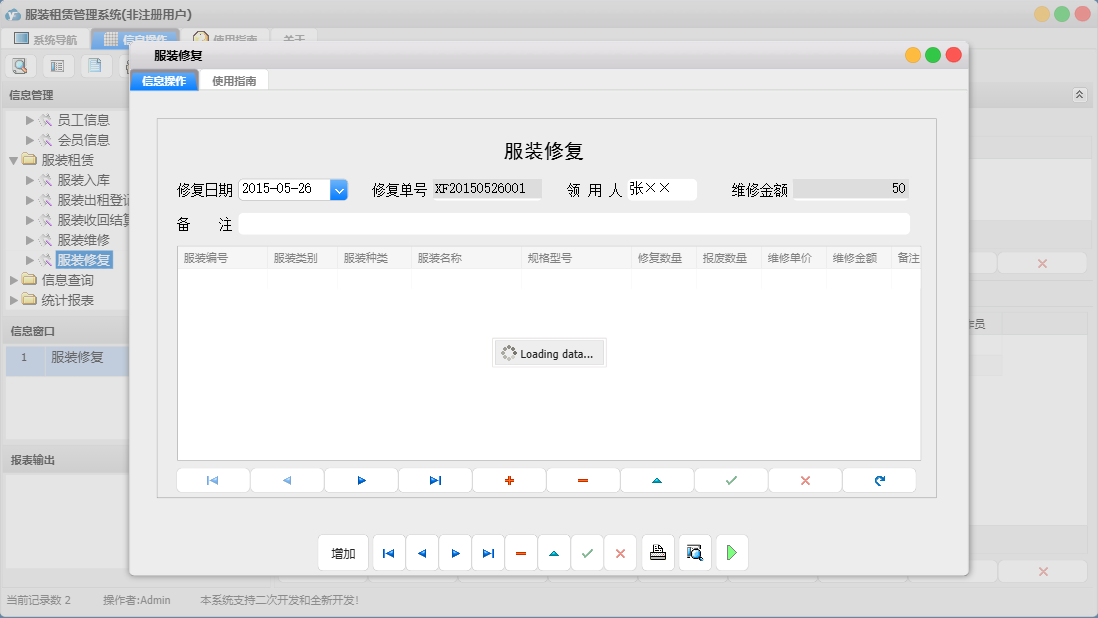The image size is (1098, 618).
Task: Jump to last record in grid navigator
Action: point(435,481)
